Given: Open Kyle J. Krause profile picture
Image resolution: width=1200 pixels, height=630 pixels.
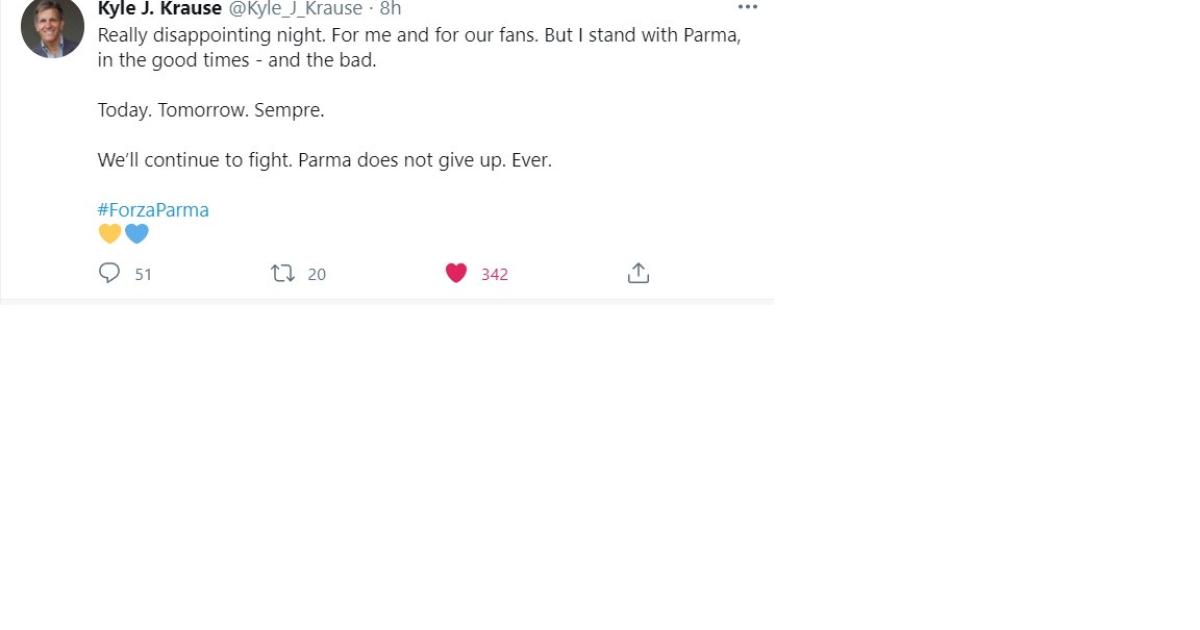Looking at the screenshot, I should pyautogui.click(x=52, y=28).
